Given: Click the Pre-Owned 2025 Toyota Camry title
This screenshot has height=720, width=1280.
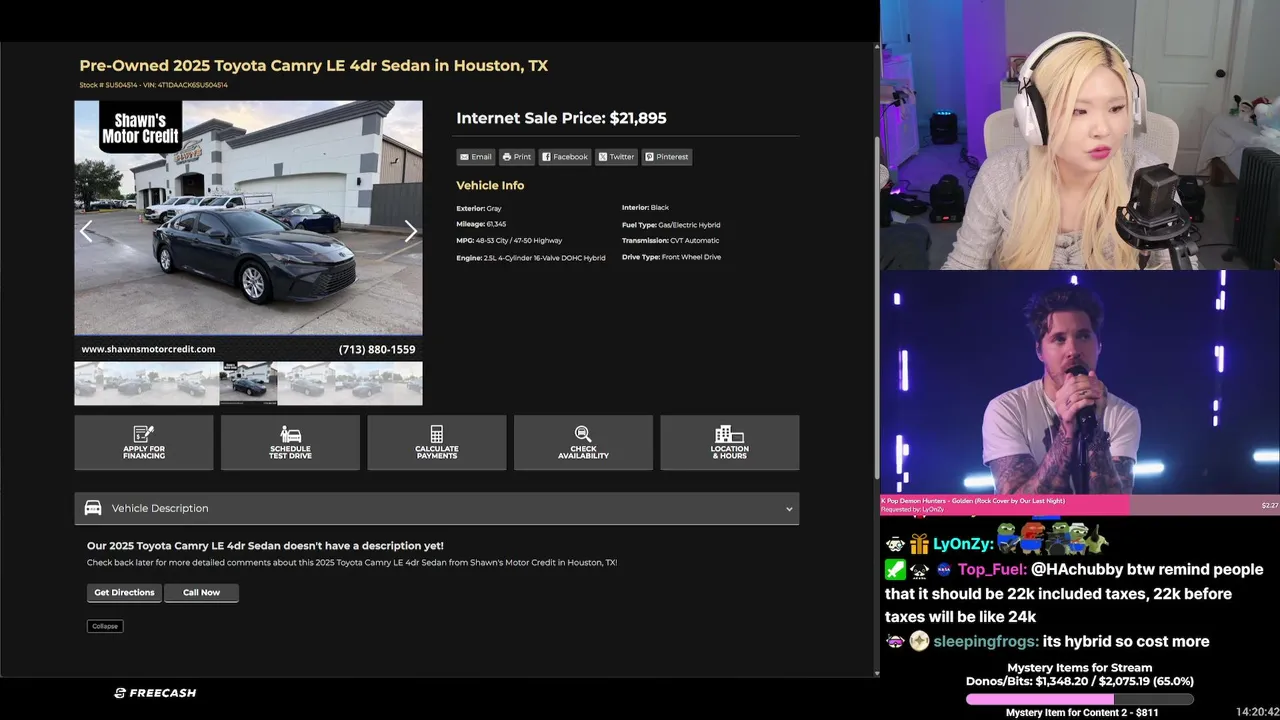Looking at the screenshot, I should [314, 66].
